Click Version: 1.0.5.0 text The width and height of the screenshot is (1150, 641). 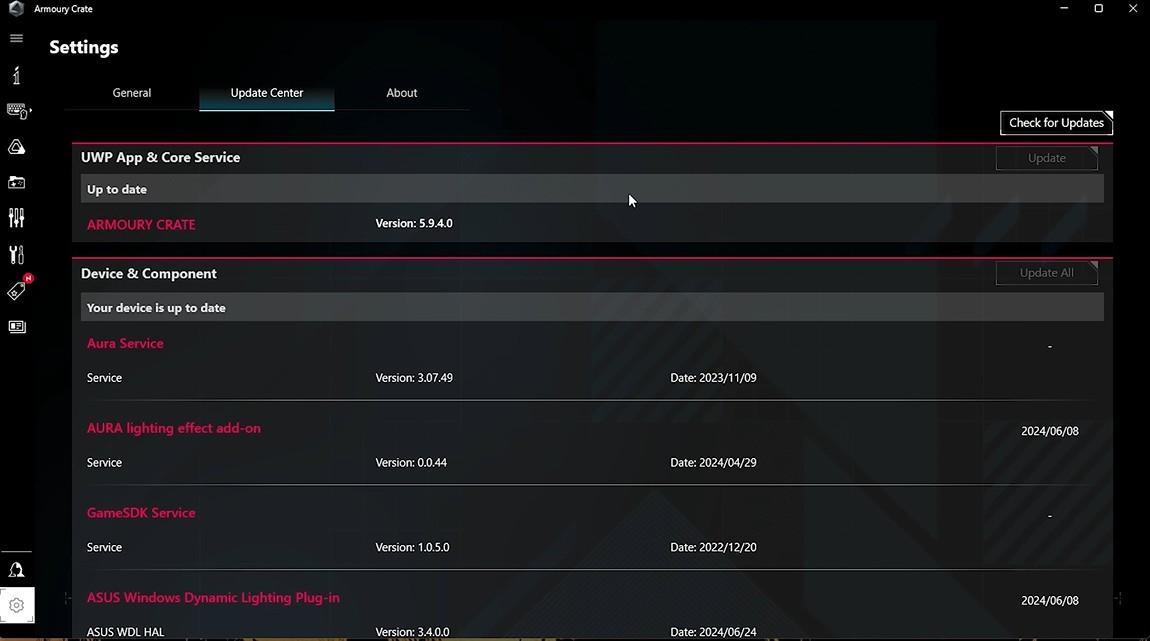tap(412, 547)
